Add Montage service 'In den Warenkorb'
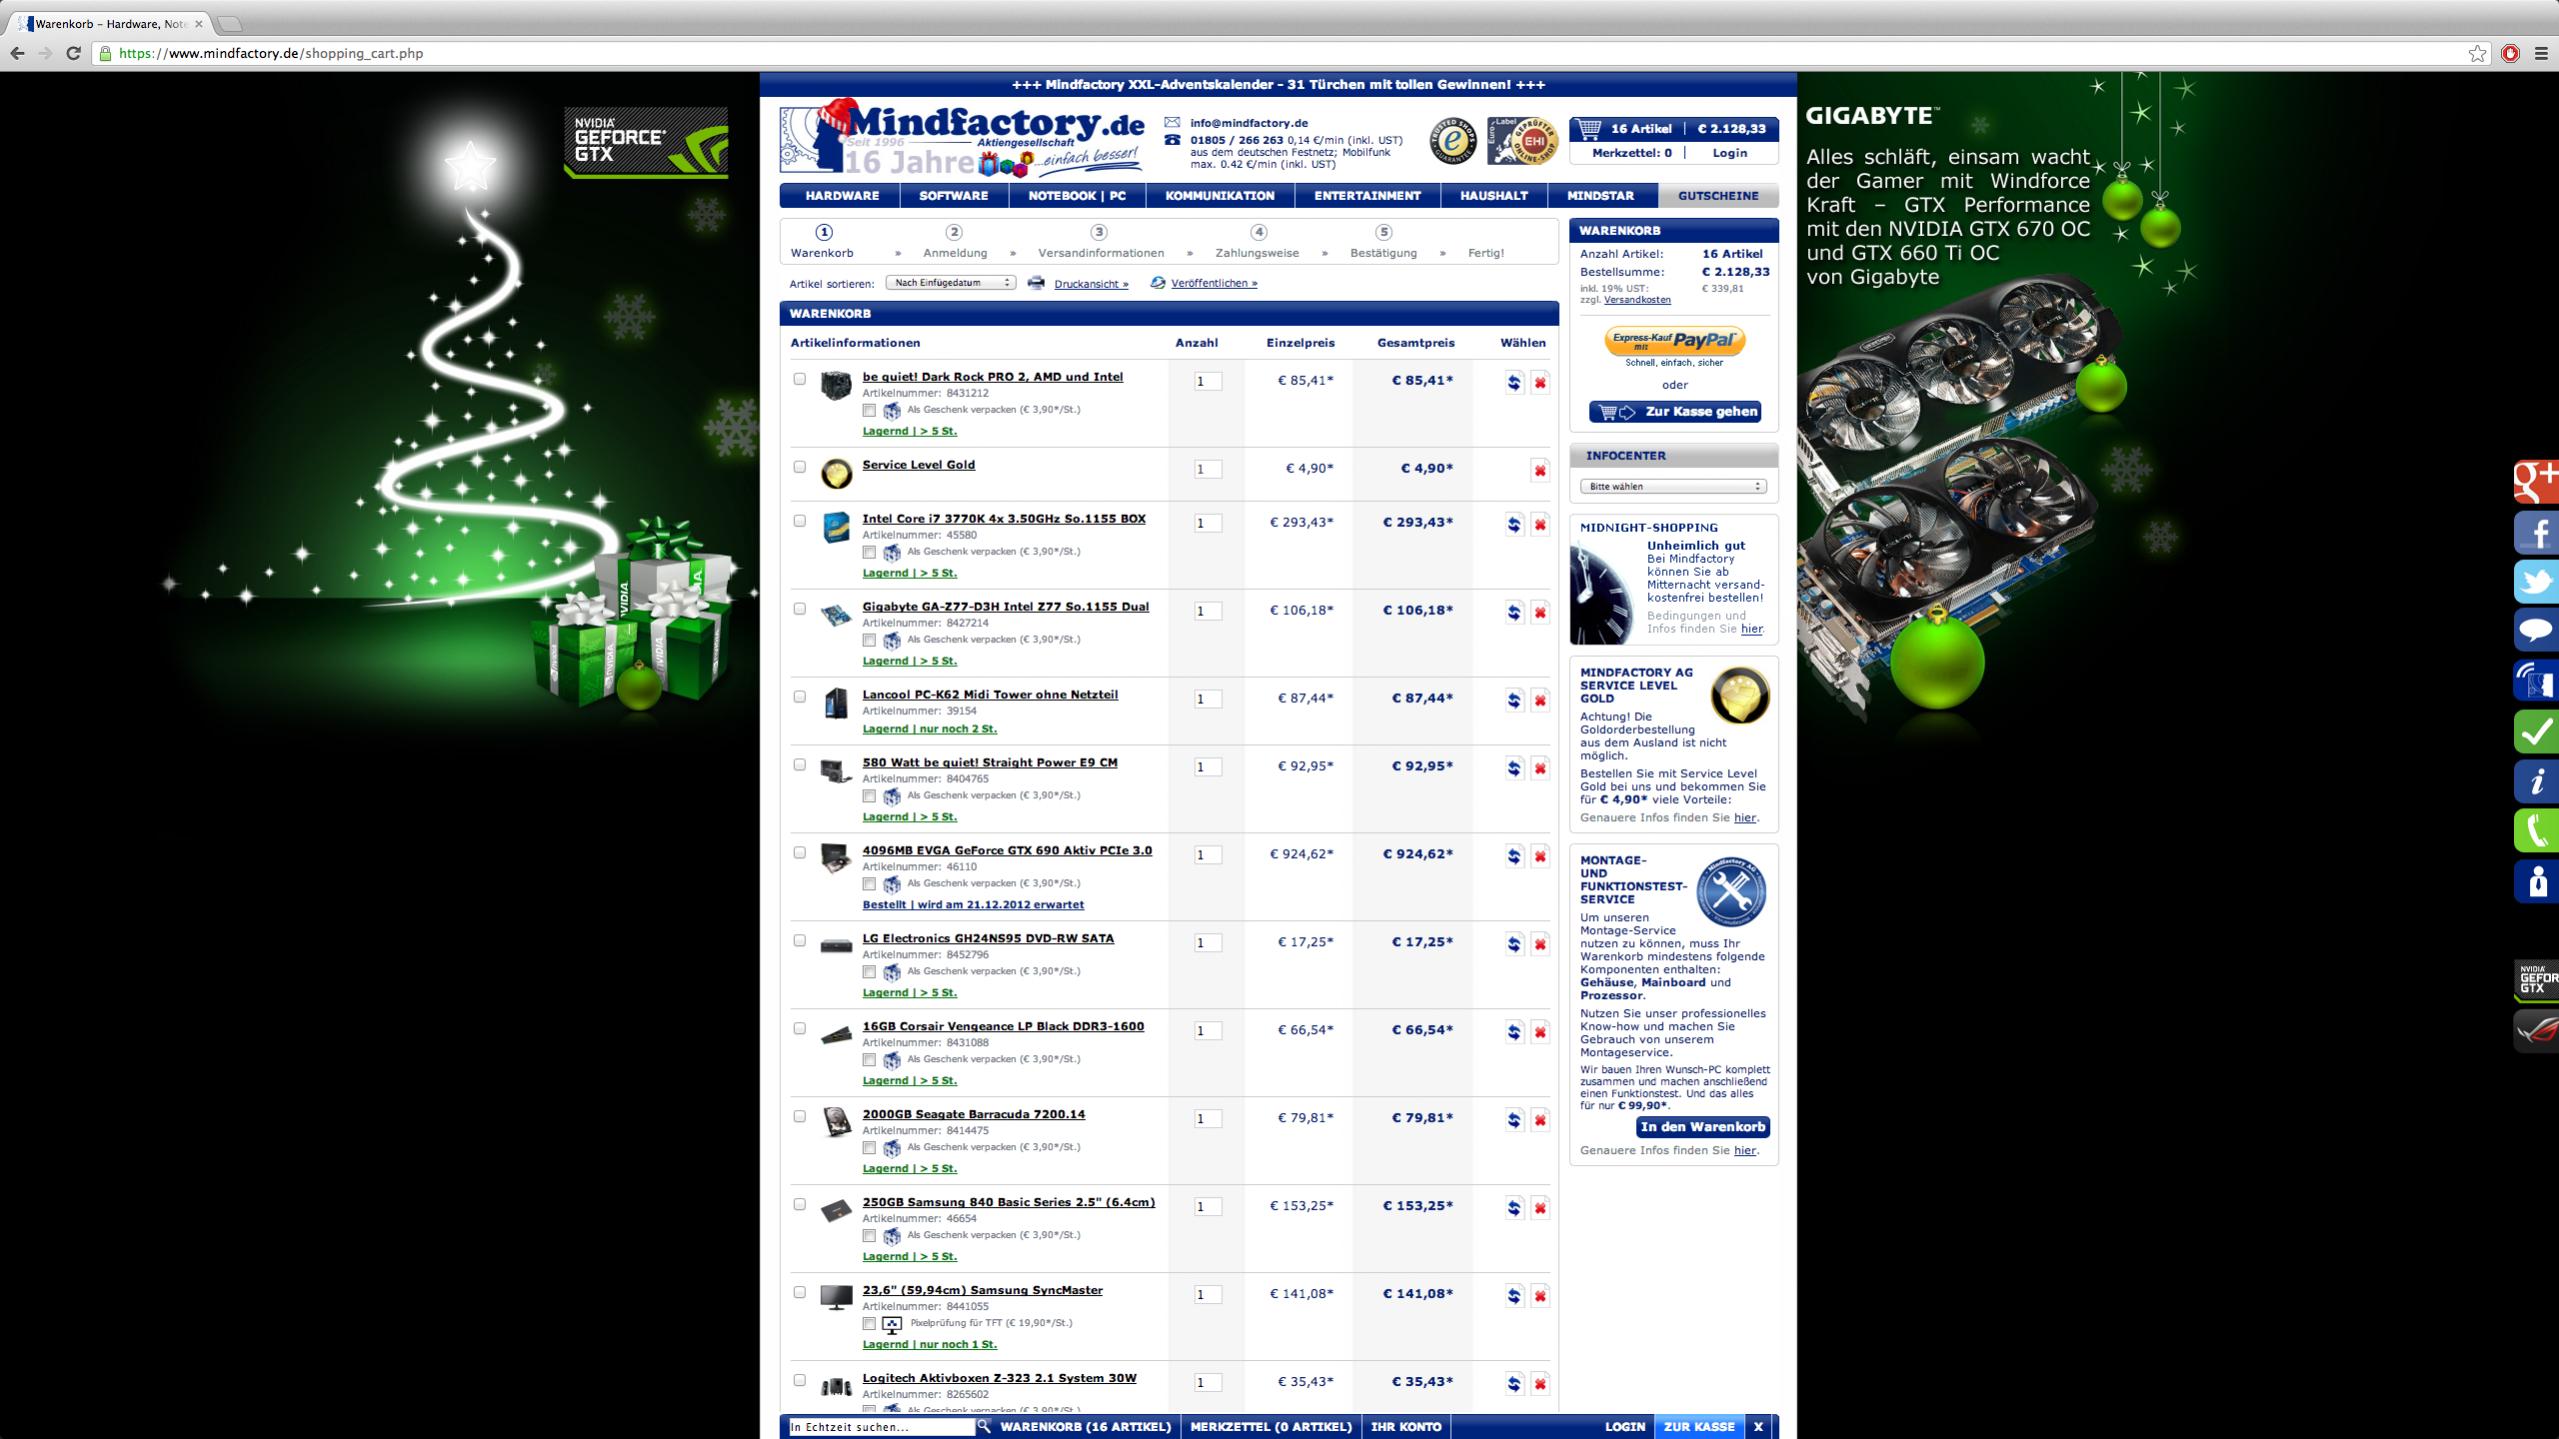Viewport: 2559px width, 1439px height. click(1703, 1127)
